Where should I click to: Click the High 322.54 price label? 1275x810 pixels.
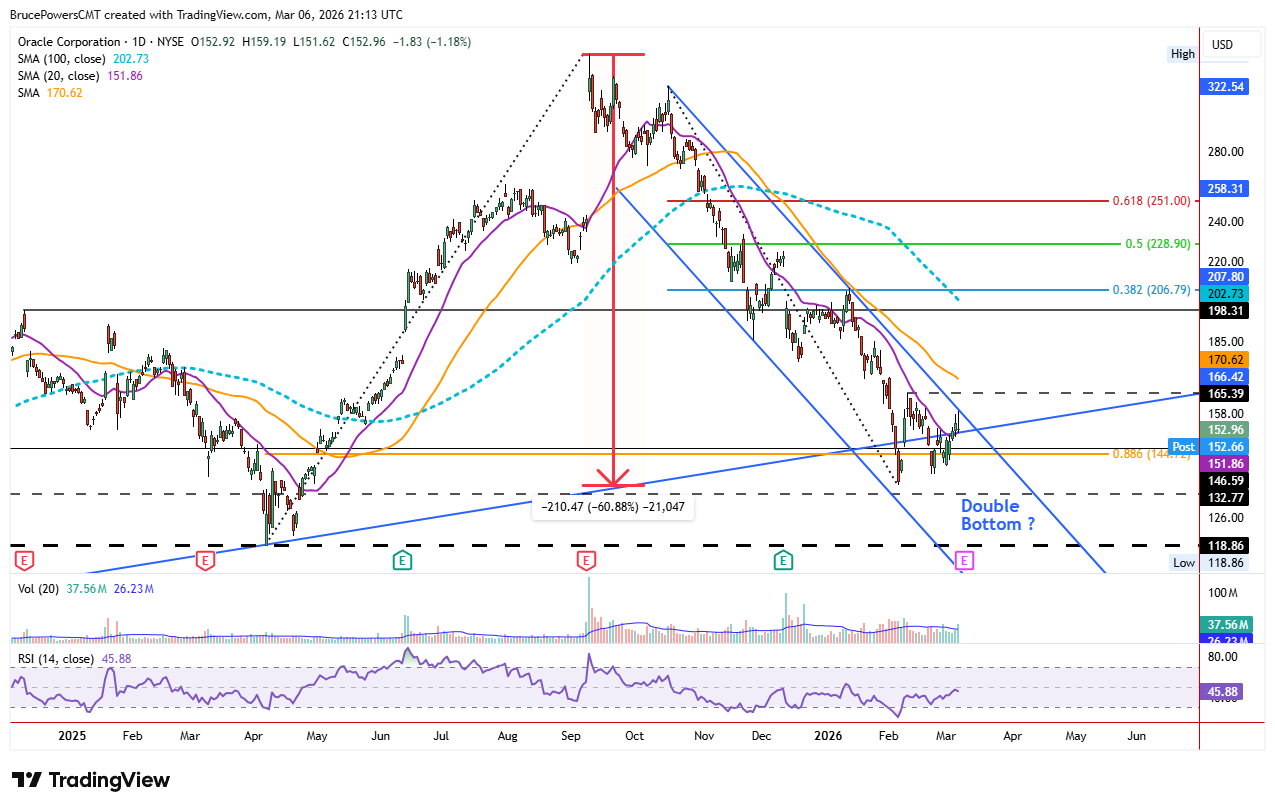coord(1225,87)
